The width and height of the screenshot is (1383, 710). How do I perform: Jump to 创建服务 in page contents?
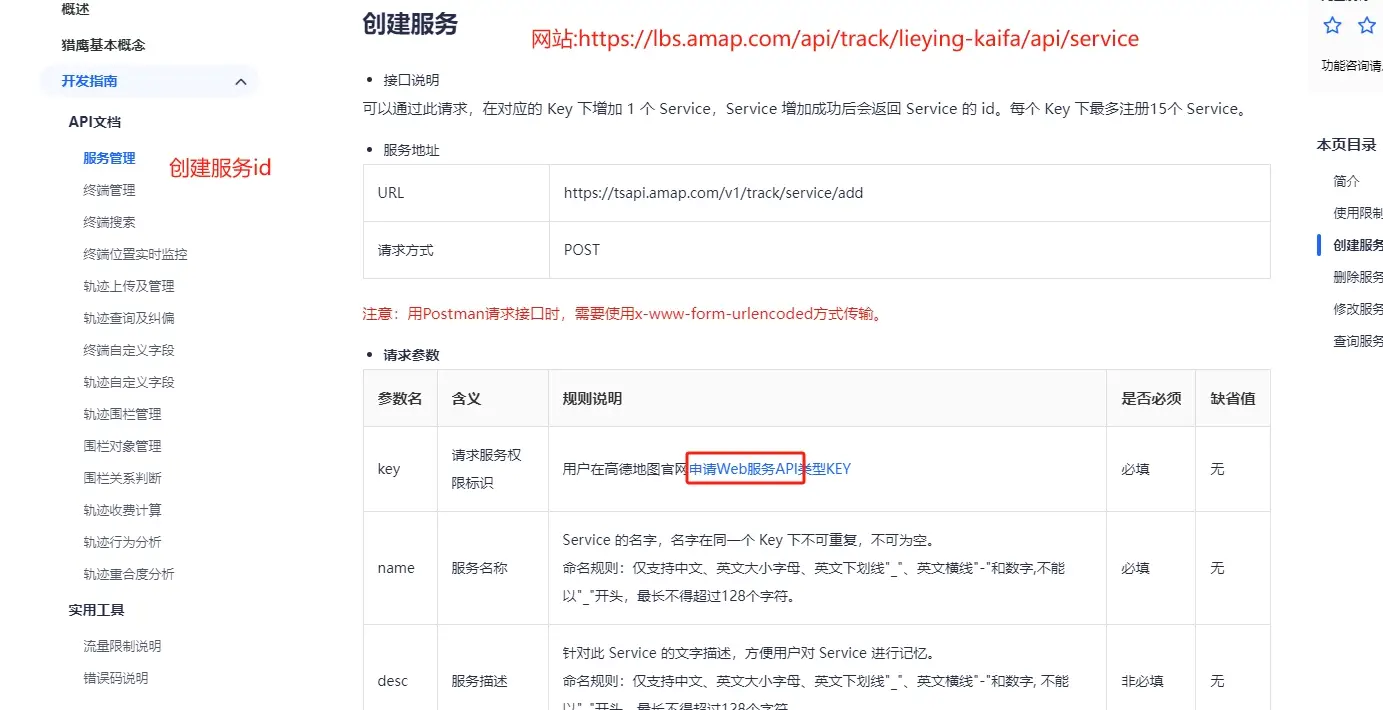(x=1358, y=245)
